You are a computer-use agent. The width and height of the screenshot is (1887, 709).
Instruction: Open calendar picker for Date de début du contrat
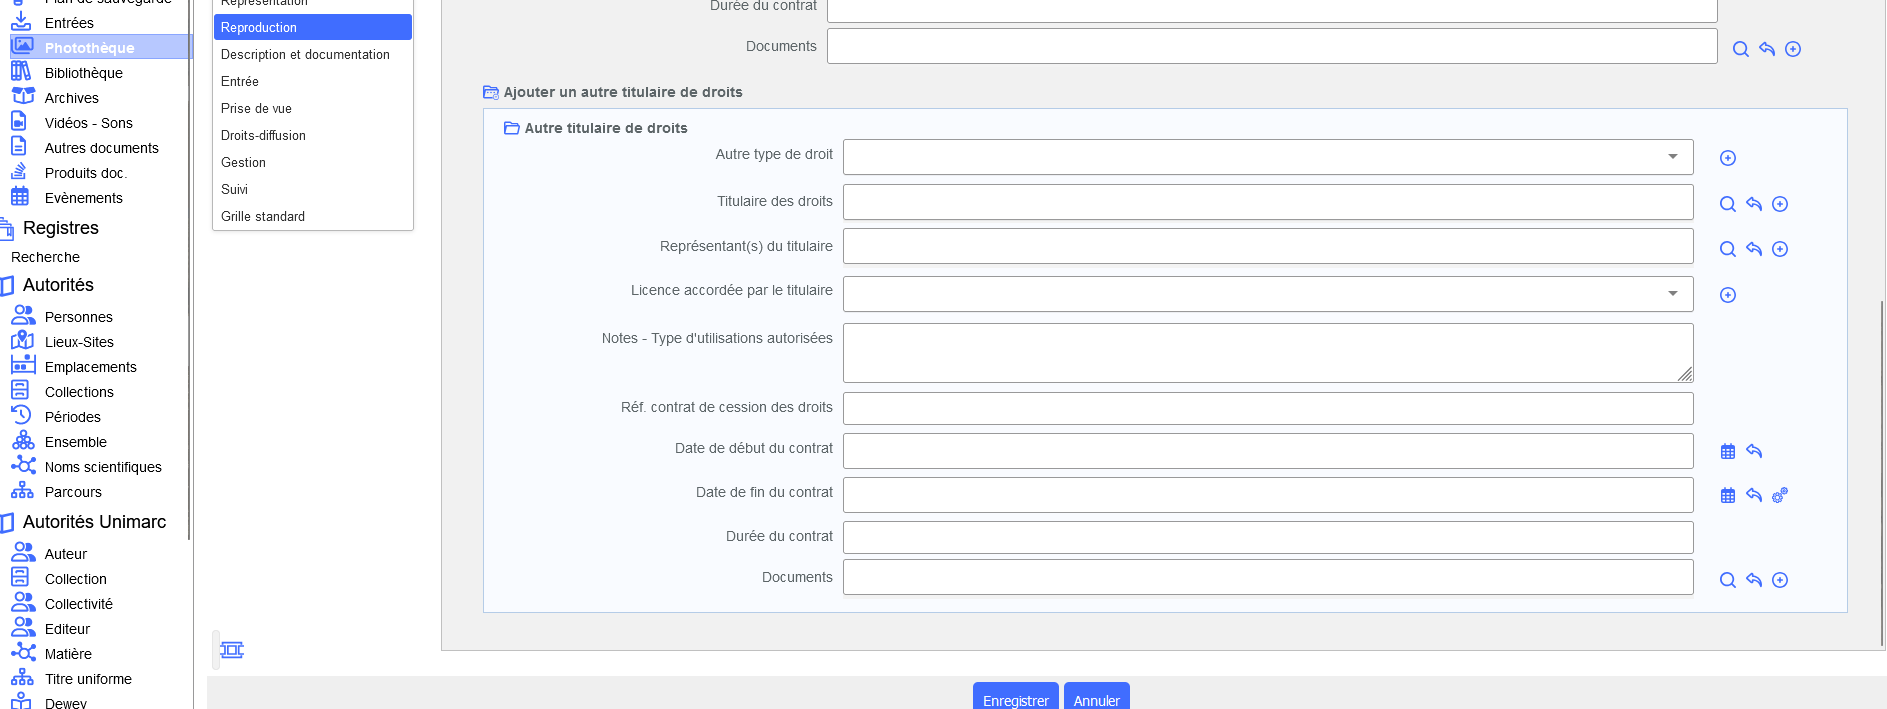pyautogui.click(x=1727, y=451)
